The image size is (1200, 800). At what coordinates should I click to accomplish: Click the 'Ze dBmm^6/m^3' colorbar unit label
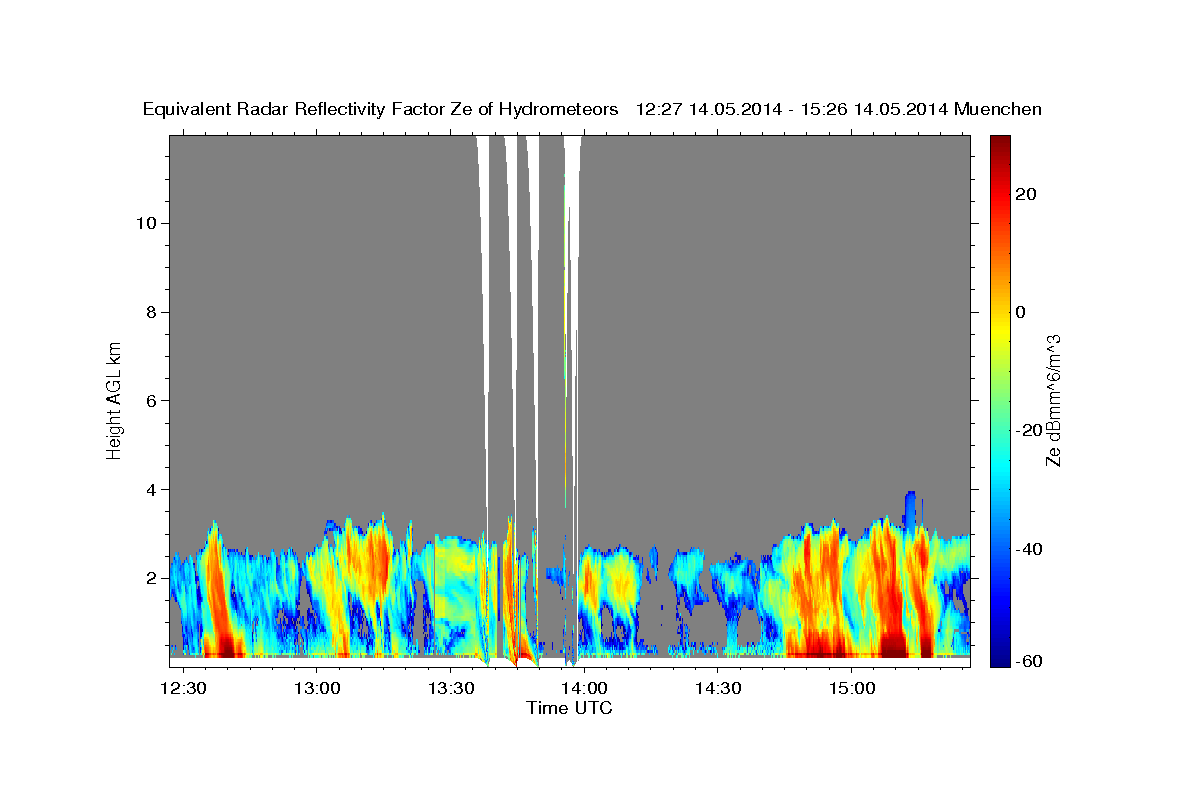[x=1053, y=400]
